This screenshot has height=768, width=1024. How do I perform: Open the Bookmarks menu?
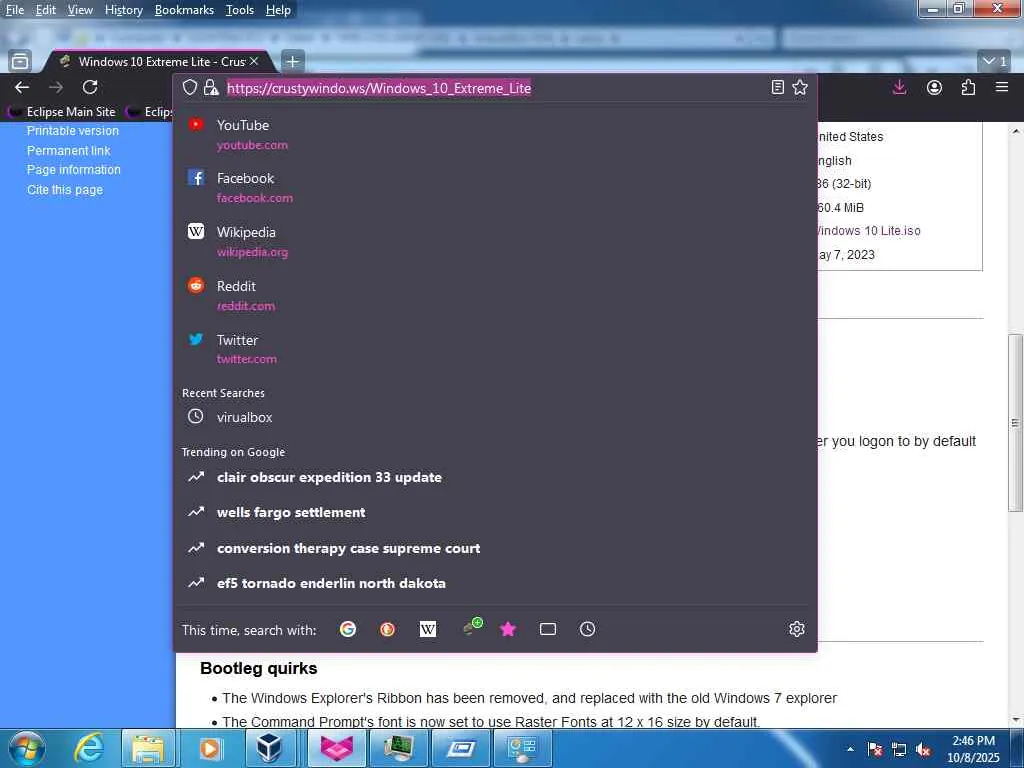tap(184, 10)
